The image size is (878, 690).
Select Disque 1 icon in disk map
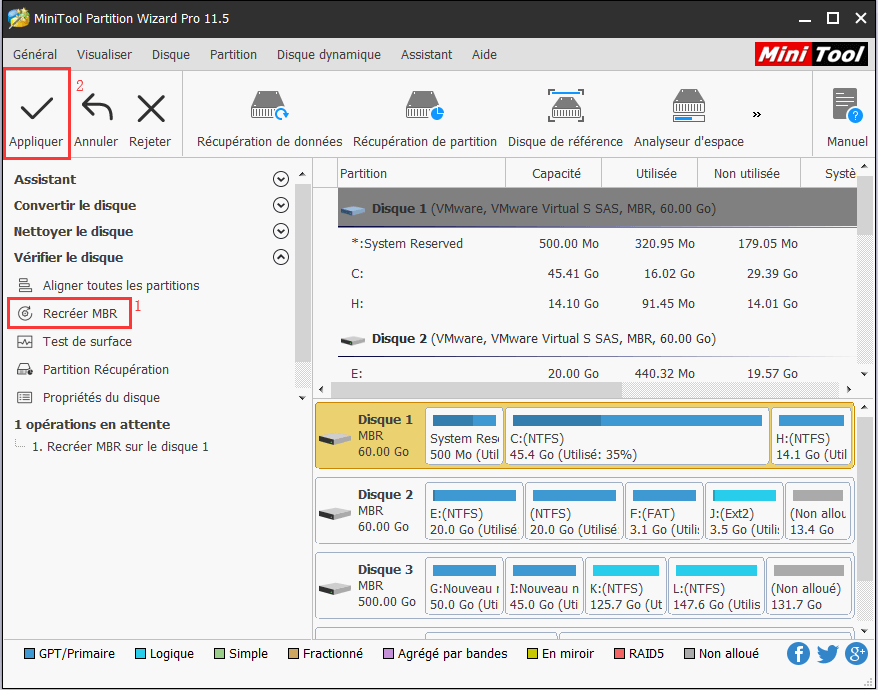(335, 439)
